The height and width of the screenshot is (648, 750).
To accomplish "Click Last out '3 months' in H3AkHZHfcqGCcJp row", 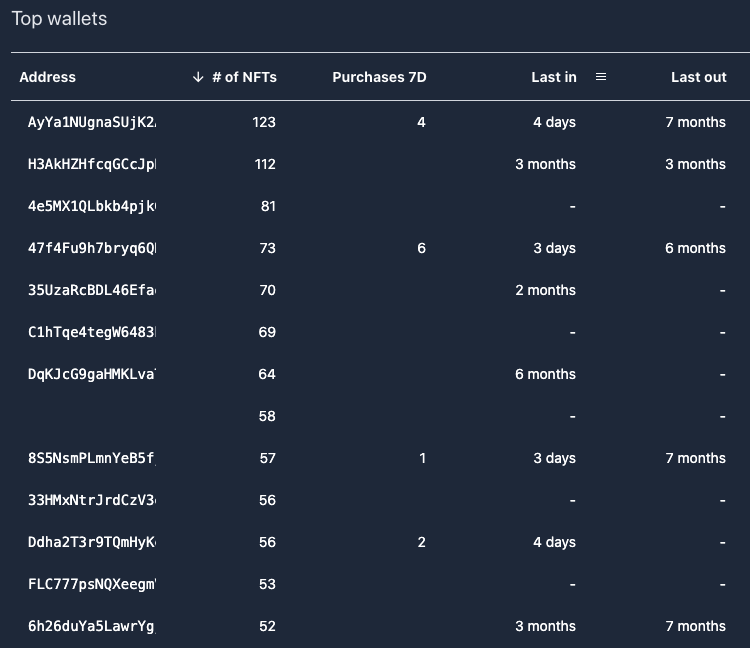I will click(695, 165).
